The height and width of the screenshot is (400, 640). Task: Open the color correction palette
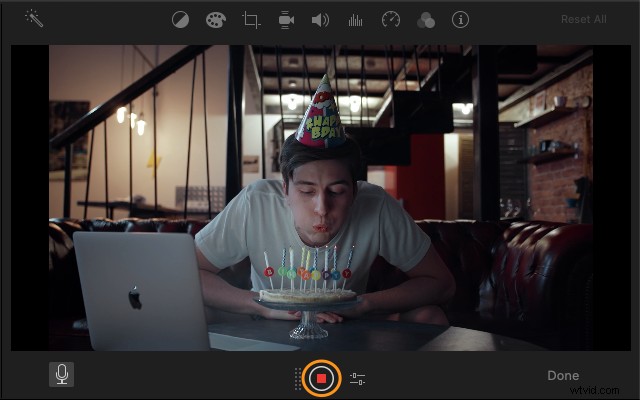coord(216,20)
